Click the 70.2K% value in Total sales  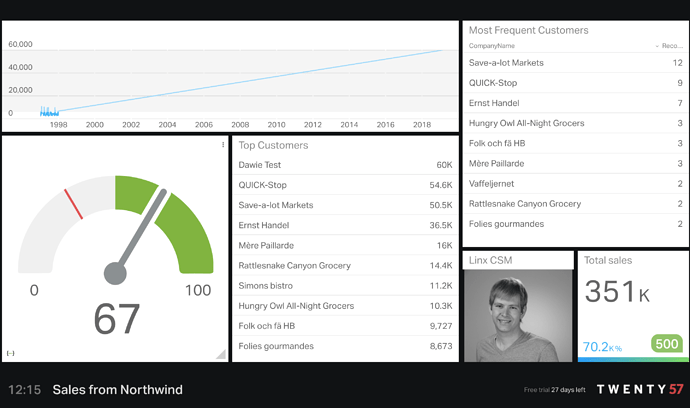pyautogui.click(x=602, y=347)
